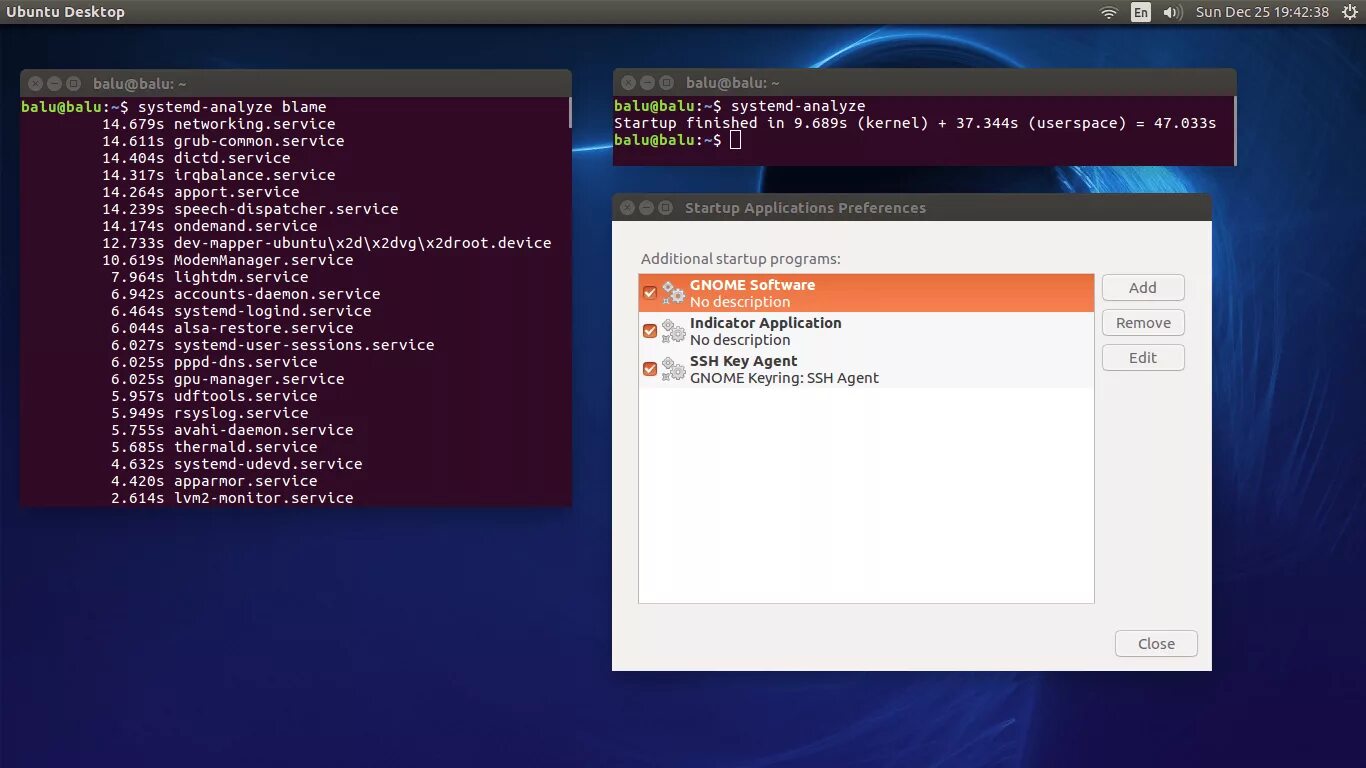Click the systemd-logind.service line
Viewport: 1366px width, 768px height.
(241, 311)
